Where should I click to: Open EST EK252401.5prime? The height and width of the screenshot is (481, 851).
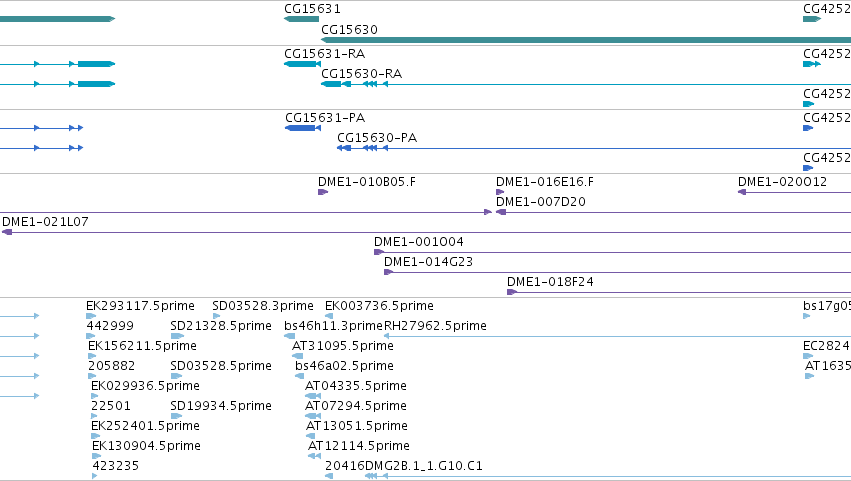point(145,427)
